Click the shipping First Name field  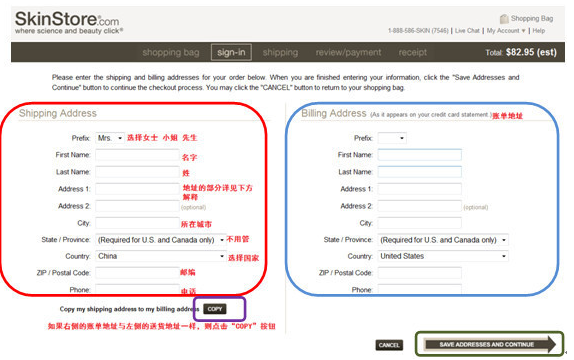(137, 155)
